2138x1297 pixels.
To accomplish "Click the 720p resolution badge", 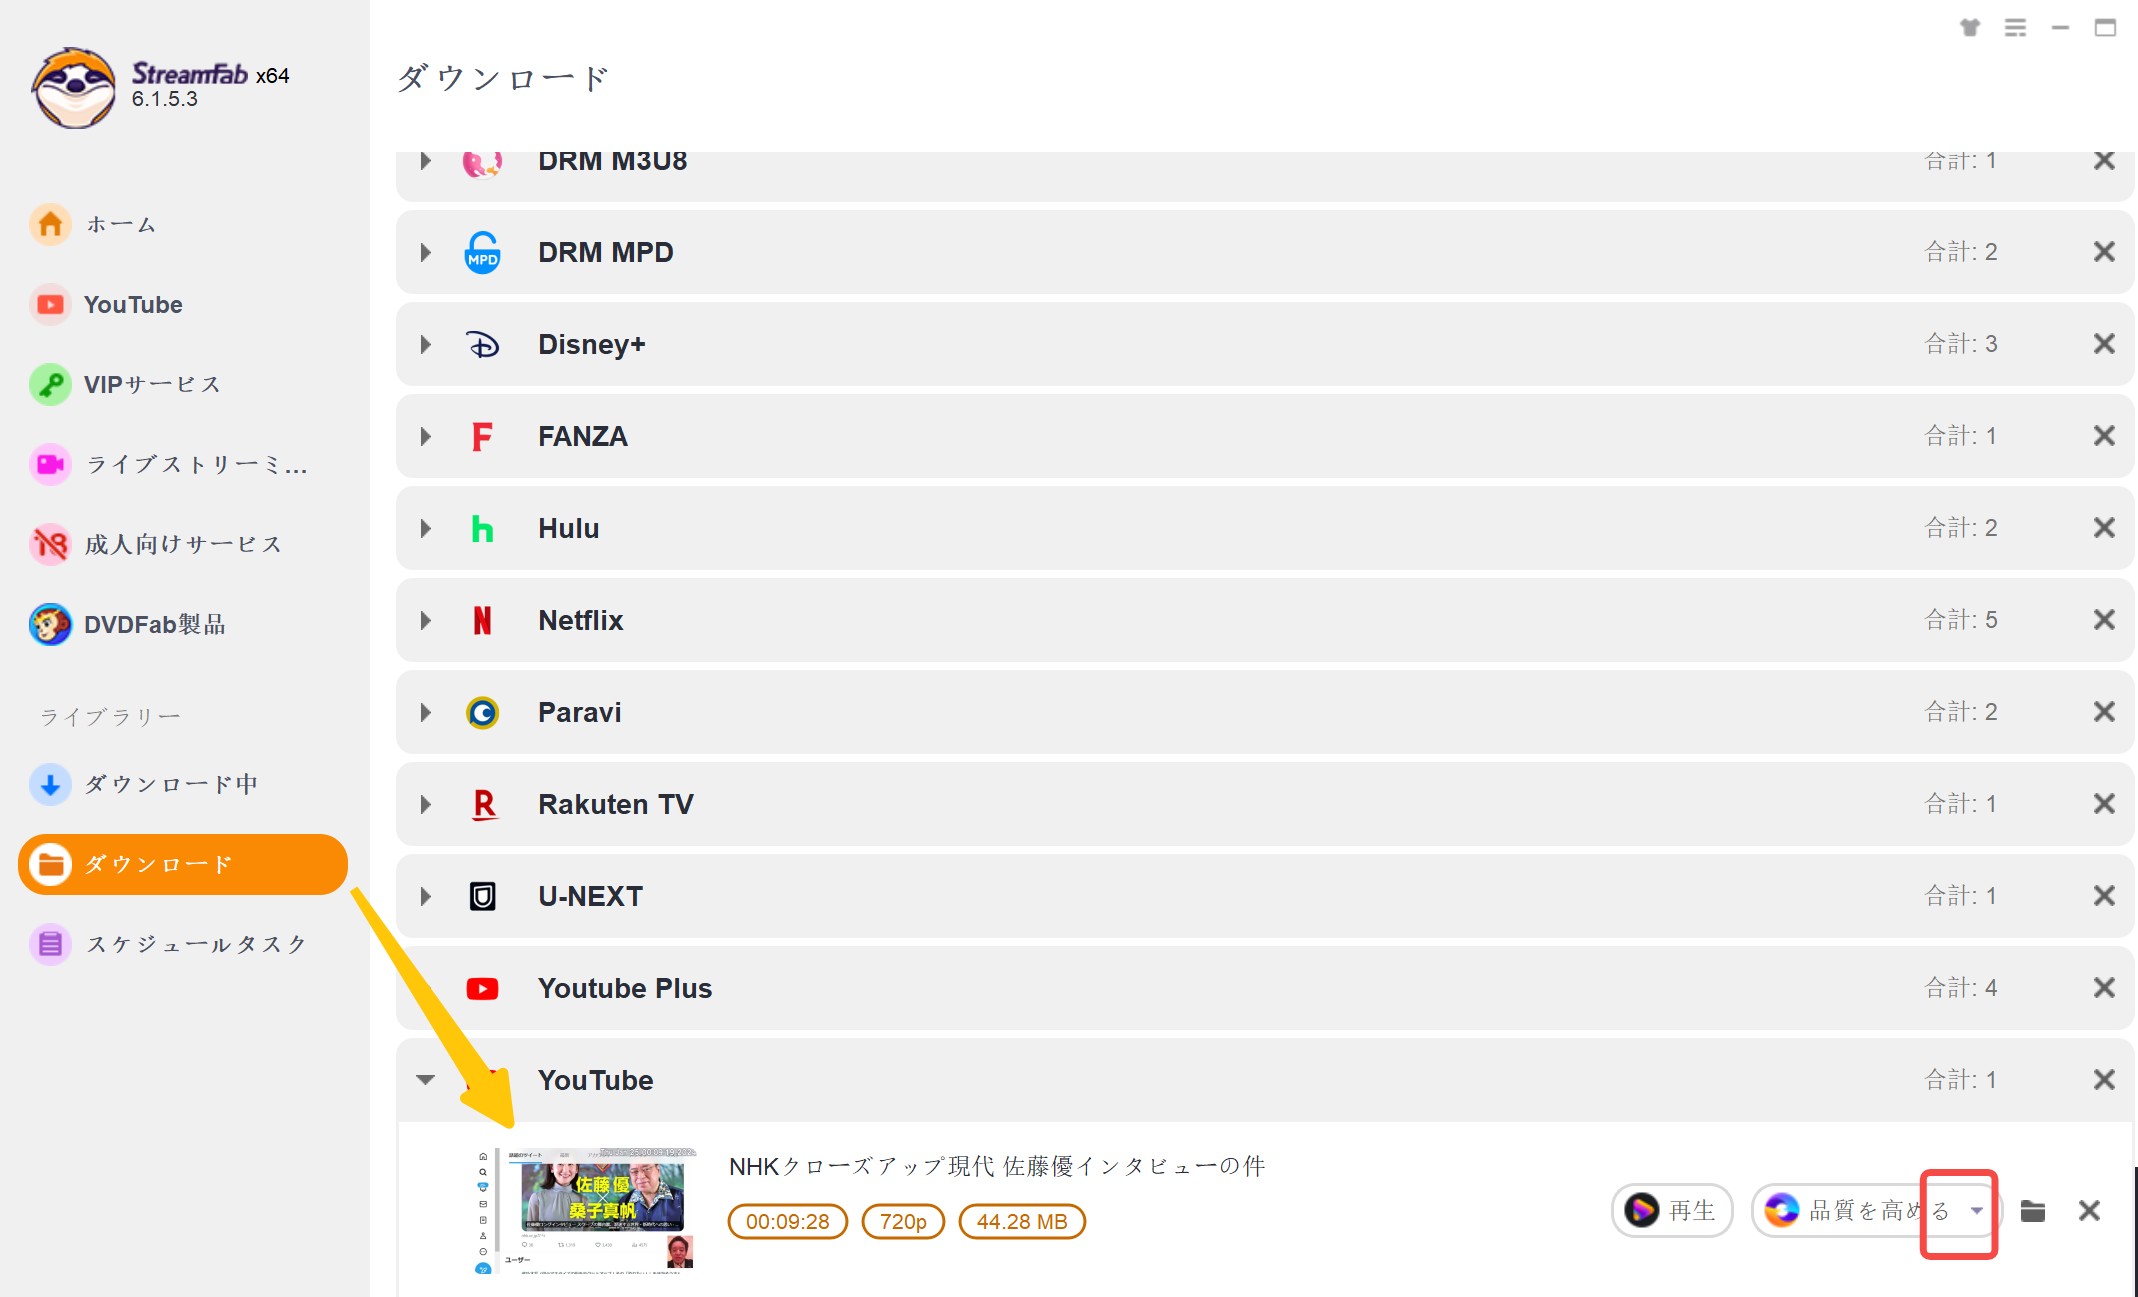I will tap(903, 1221).
